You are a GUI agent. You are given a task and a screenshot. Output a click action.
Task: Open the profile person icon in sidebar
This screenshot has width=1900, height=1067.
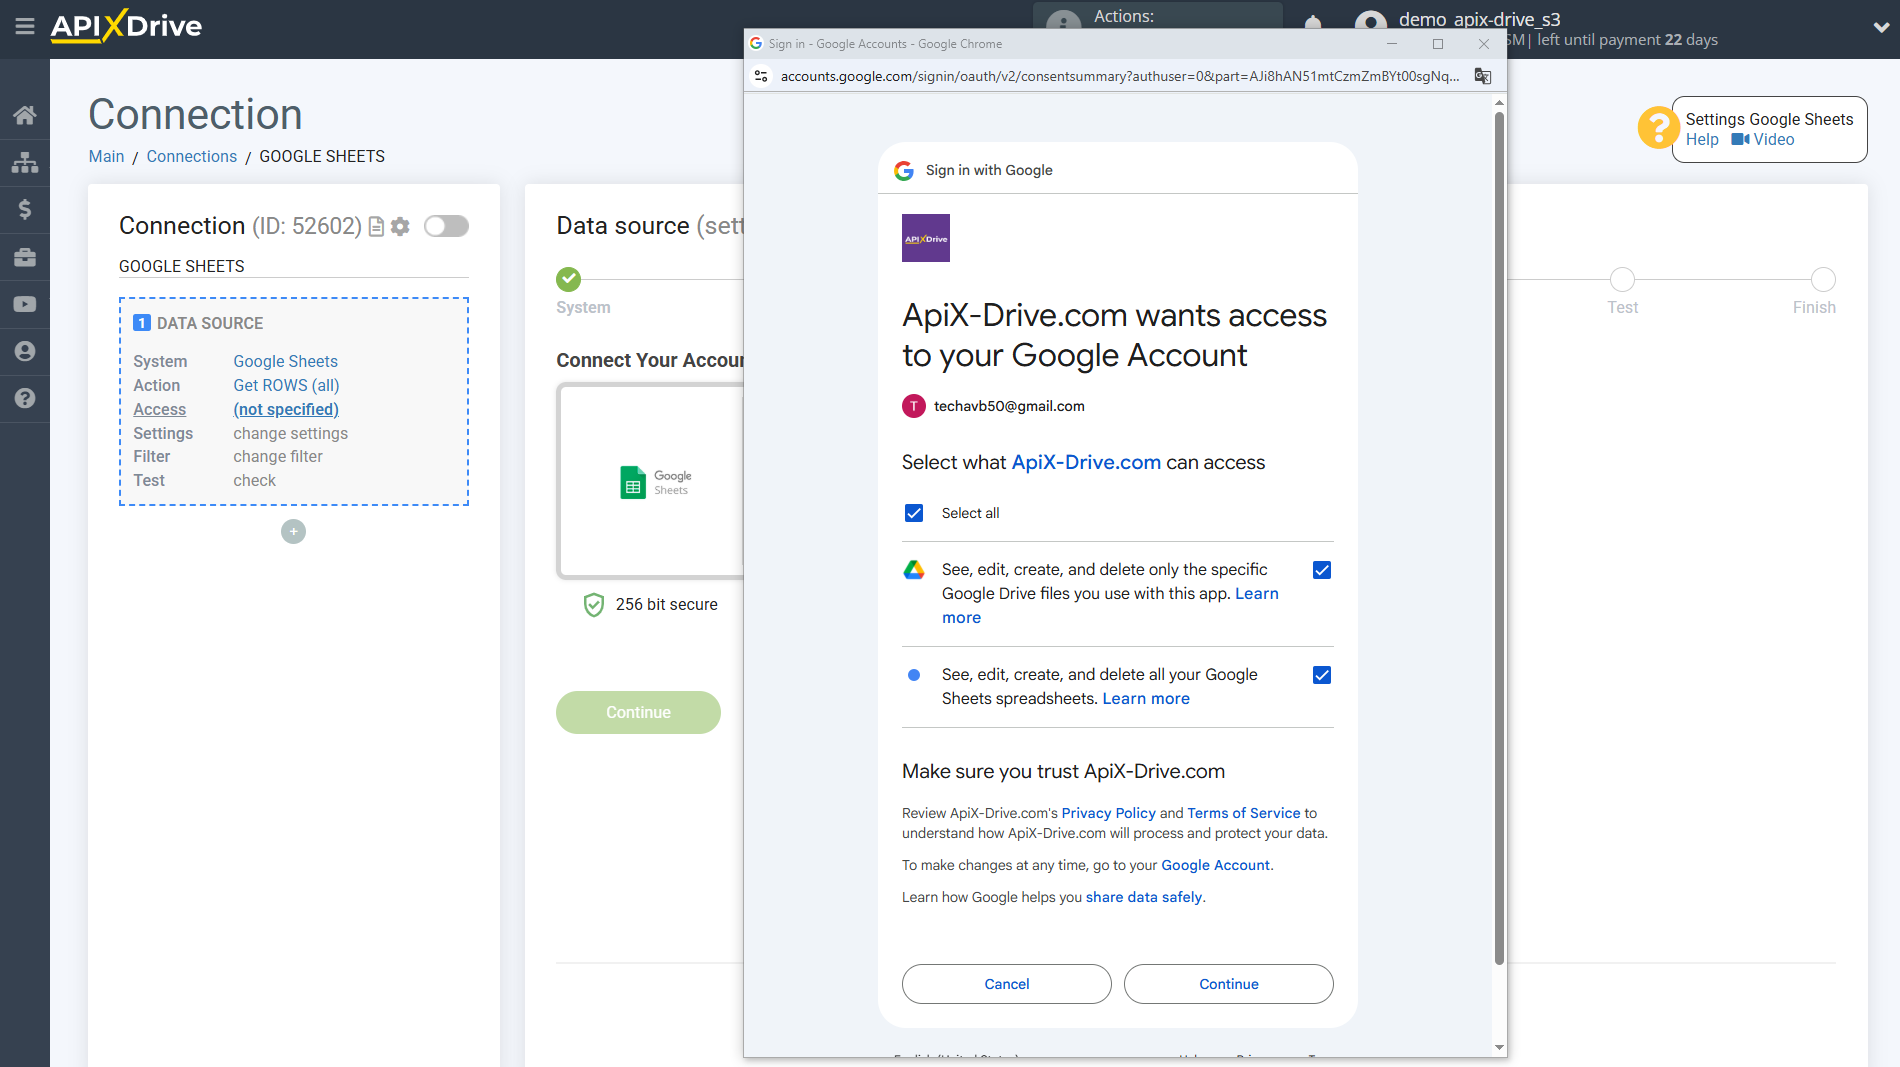(25, 351)
